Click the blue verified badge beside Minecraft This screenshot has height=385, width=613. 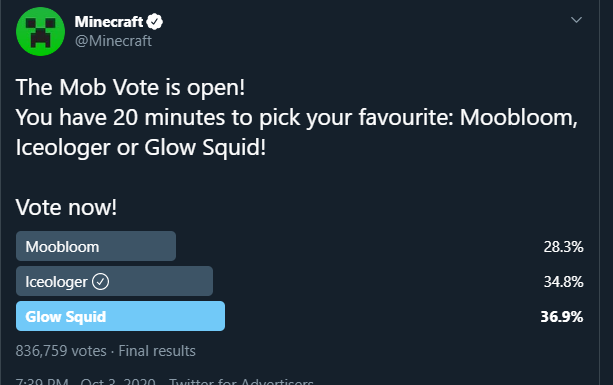pyautogui.click(x=155, y=21)
